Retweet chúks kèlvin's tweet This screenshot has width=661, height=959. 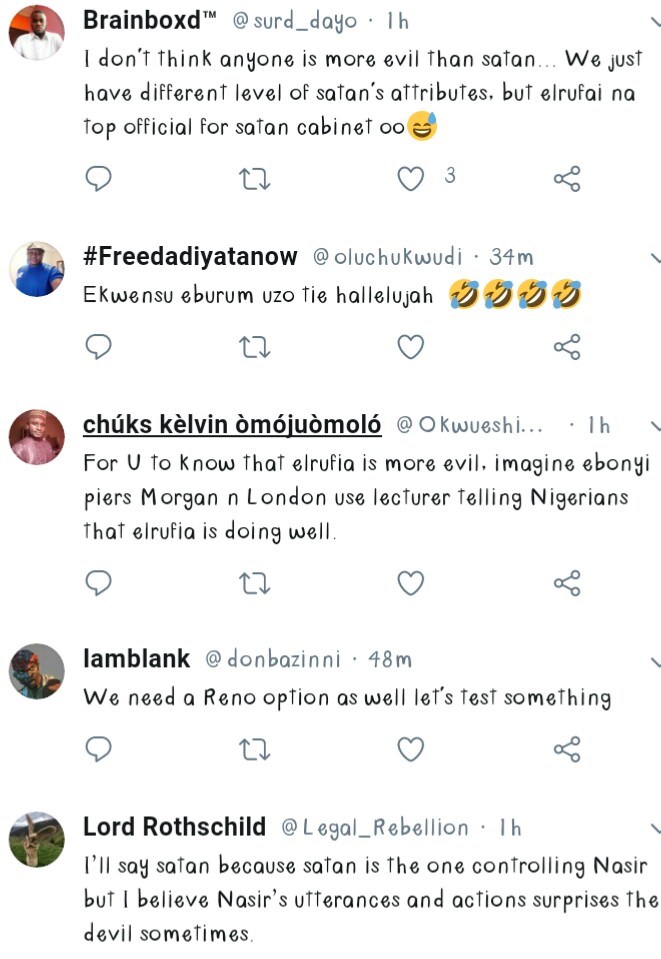(x=252, y=581)
